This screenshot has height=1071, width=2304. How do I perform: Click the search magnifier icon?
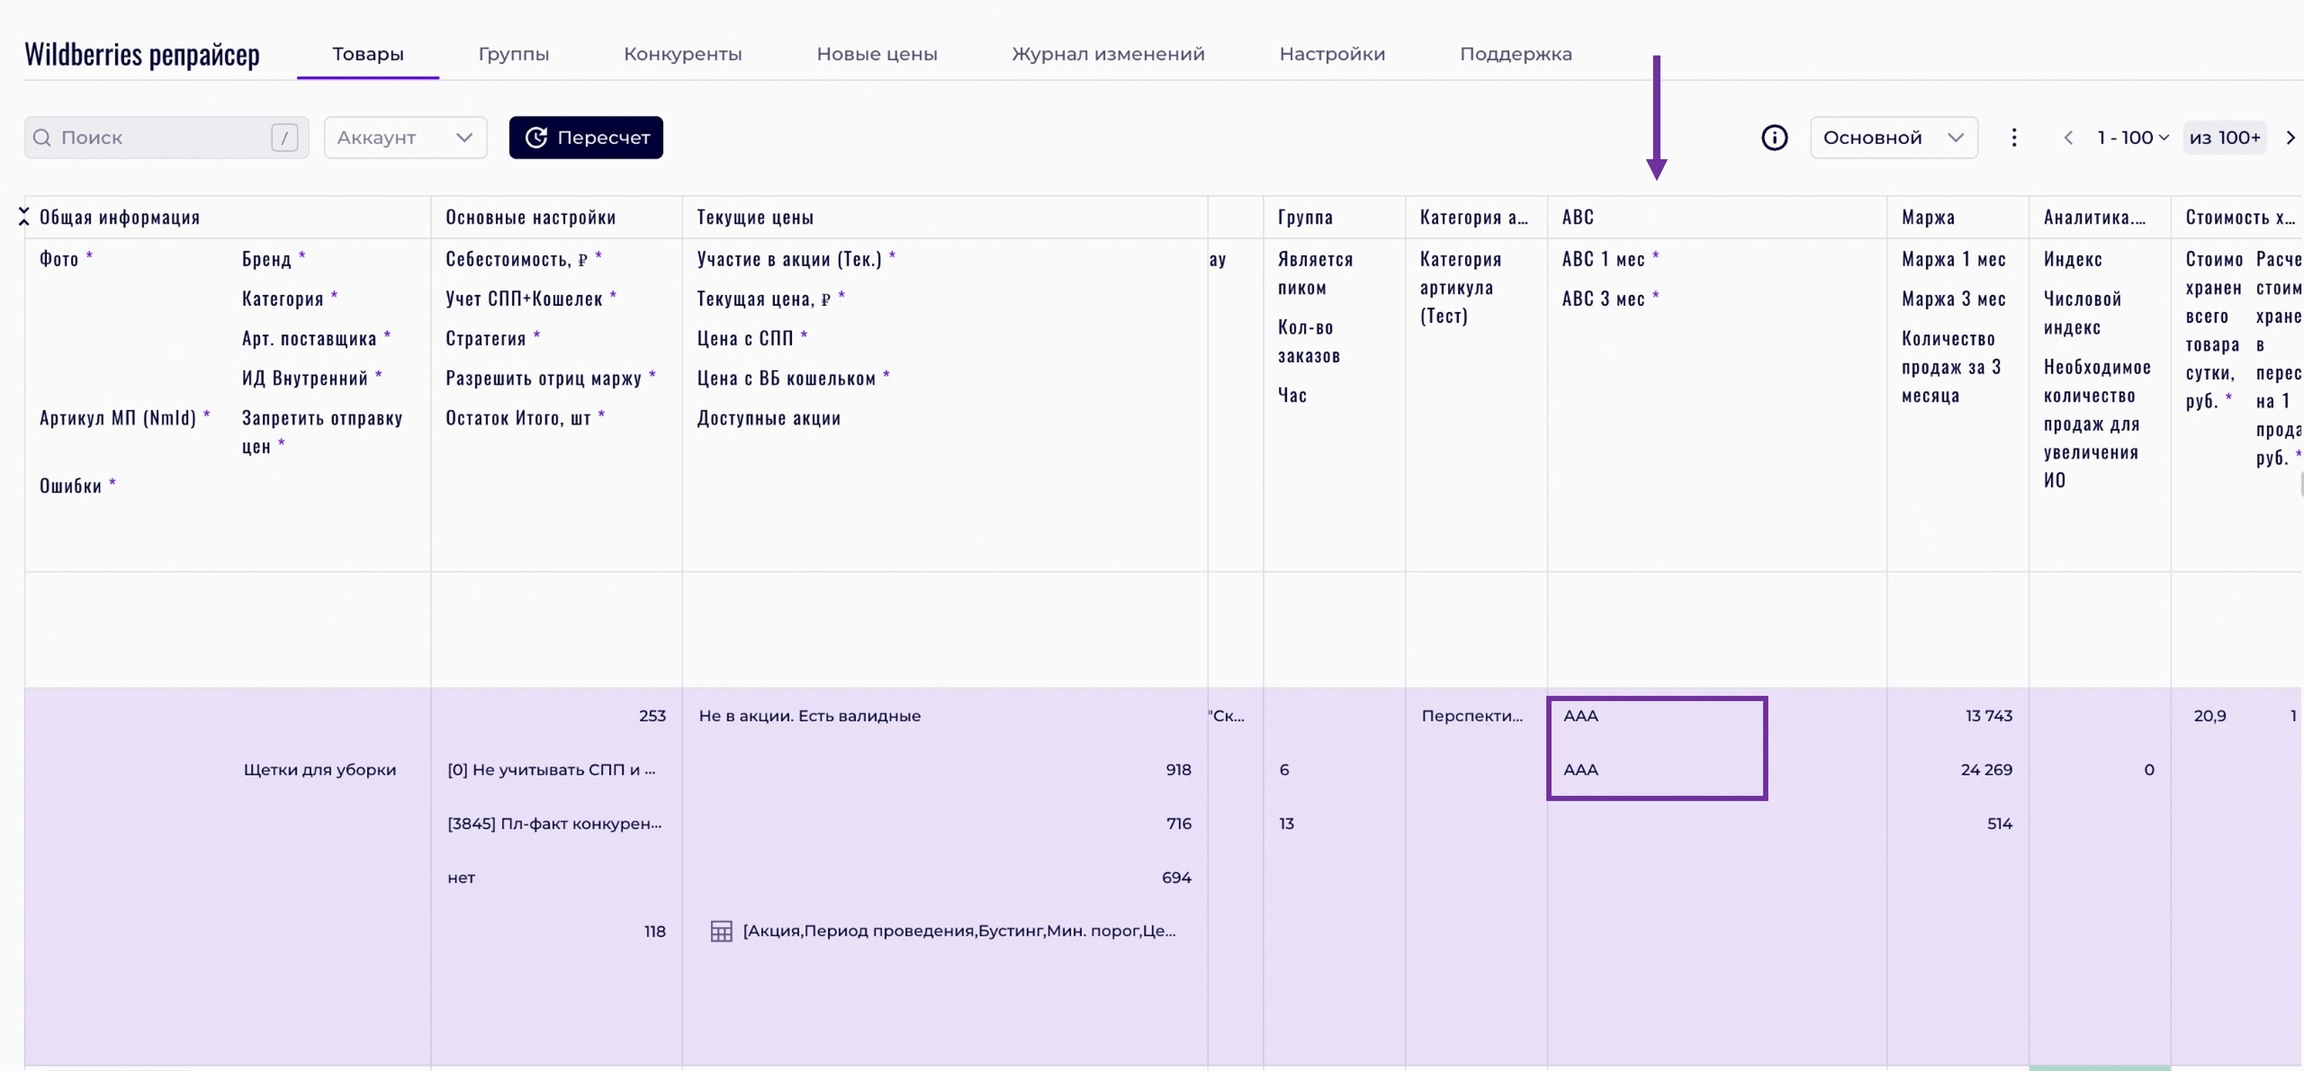coord(42,138)
